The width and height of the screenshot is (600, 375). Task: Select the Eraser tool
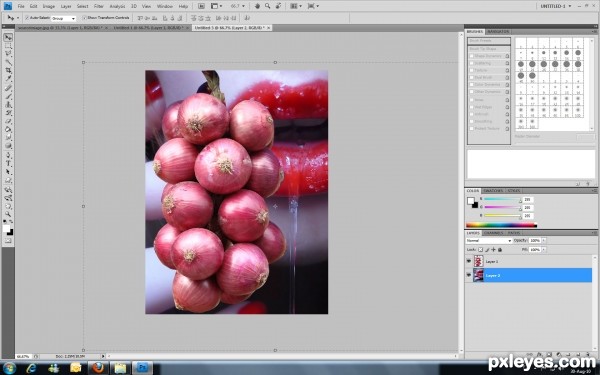pyautogui.click(x=8, y=121)
